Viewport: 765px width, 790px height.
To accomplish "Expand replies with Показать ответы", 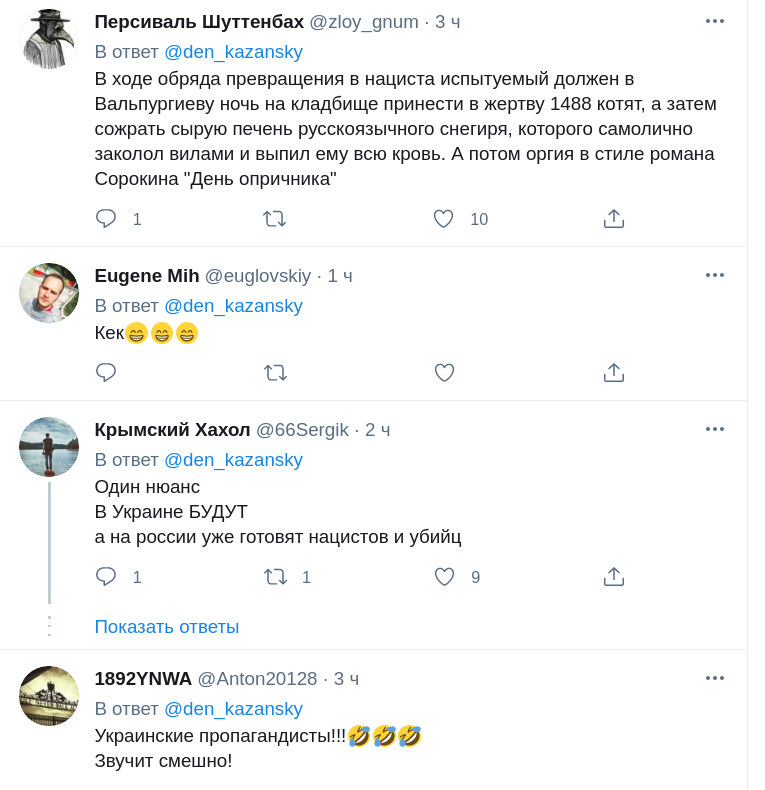I will click(167, 627).
